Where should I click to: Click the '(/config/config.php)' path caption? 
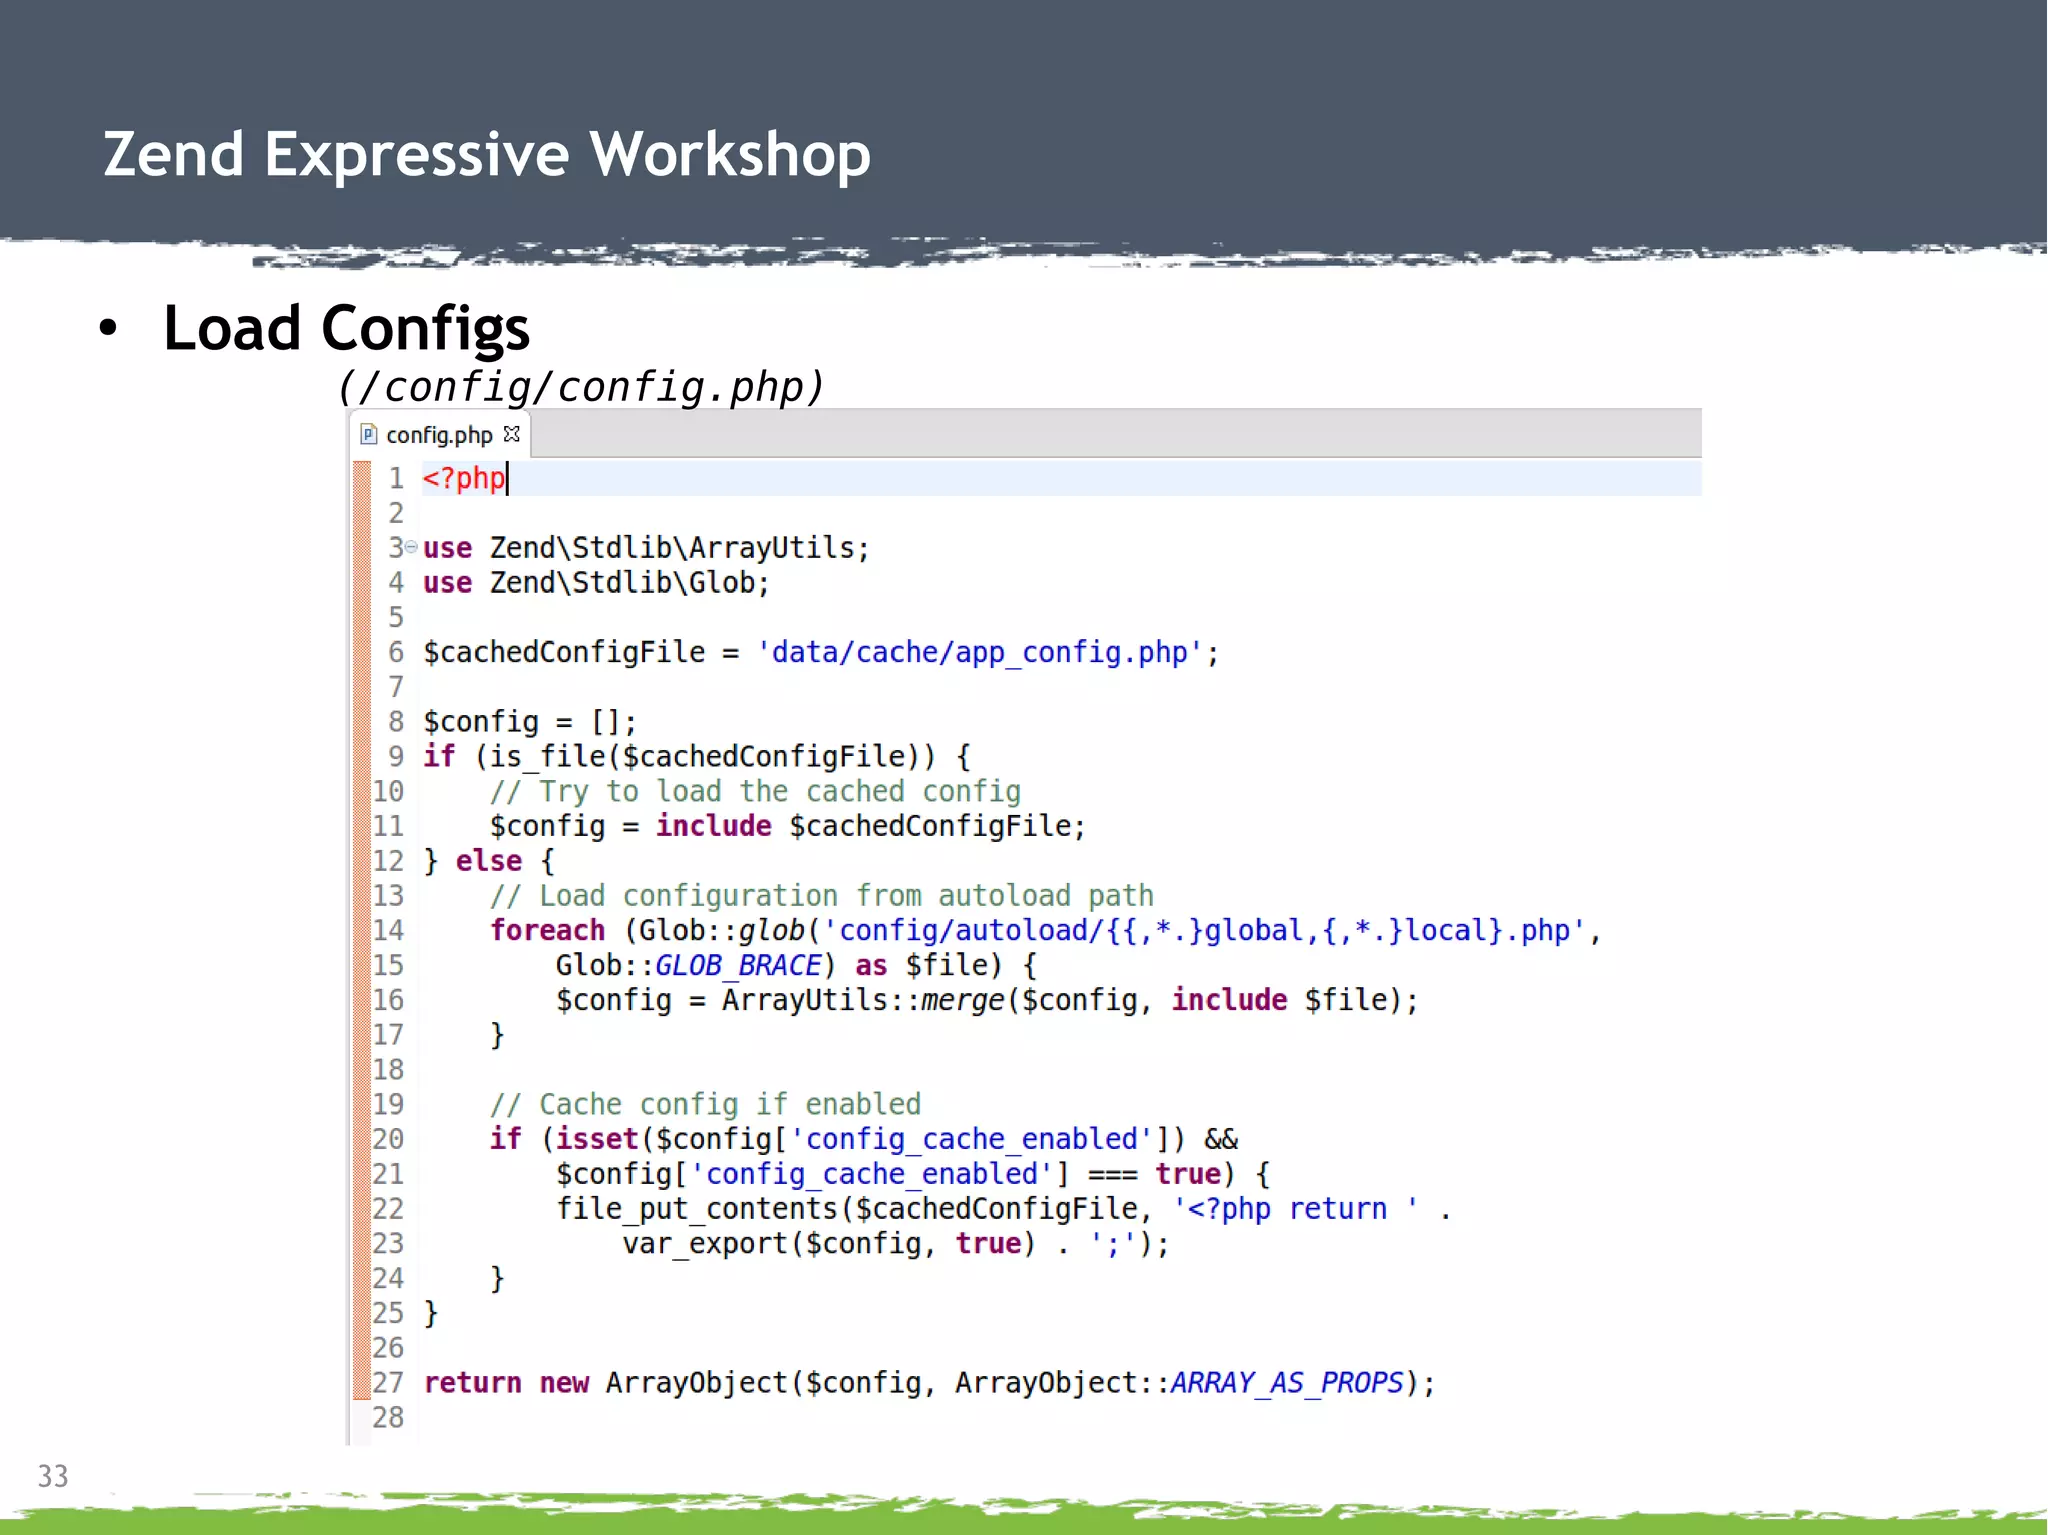pos(581,387)
